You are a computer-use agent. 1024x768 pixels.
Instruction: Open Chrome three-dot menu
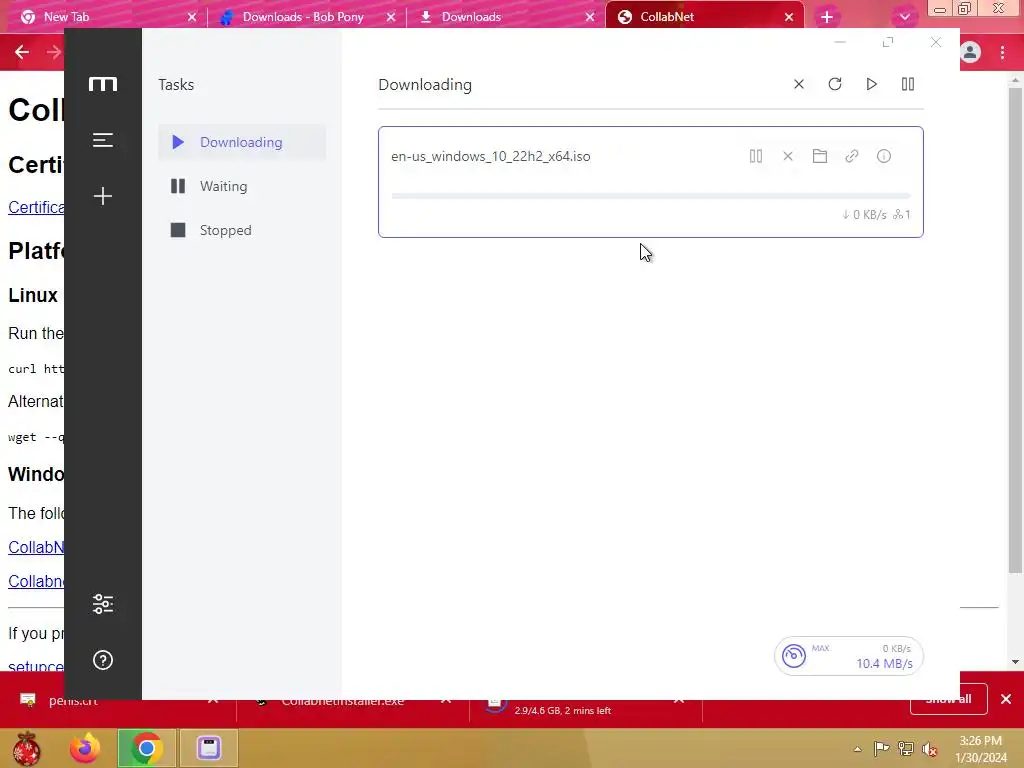(1002, 52)
